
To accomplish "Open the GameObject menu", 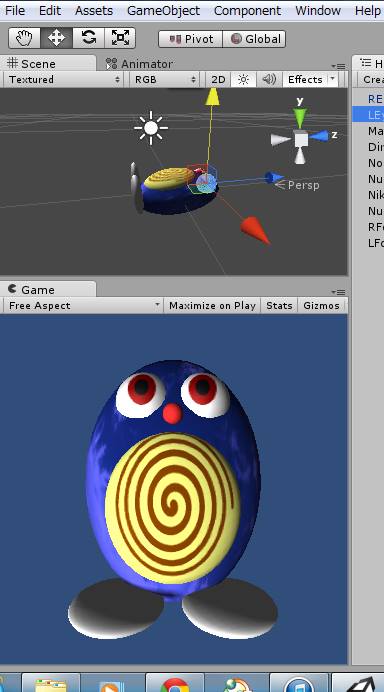I will (x=163, y=11).
